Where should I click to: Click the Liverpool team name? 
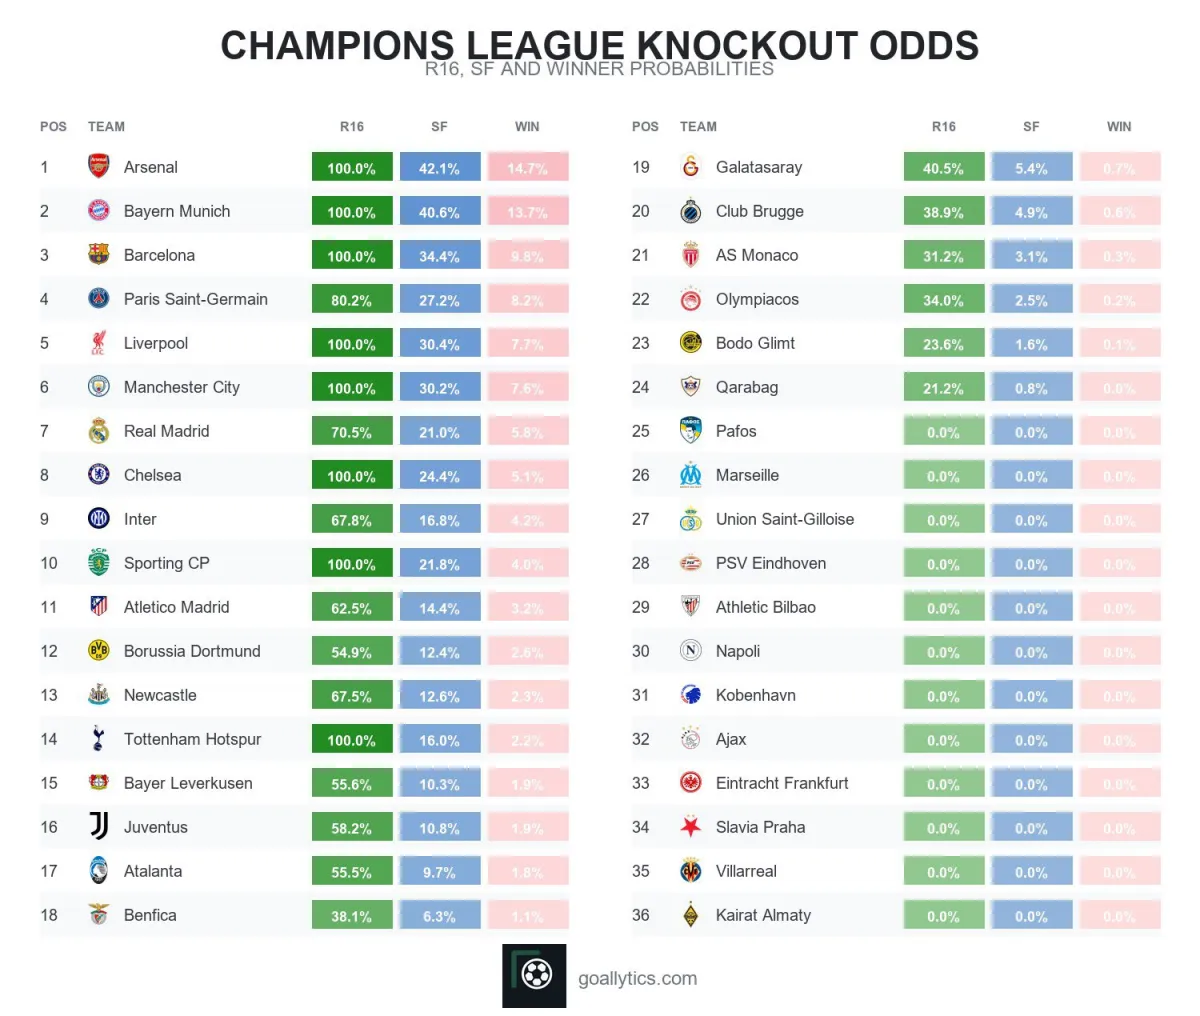click(156, 343)
